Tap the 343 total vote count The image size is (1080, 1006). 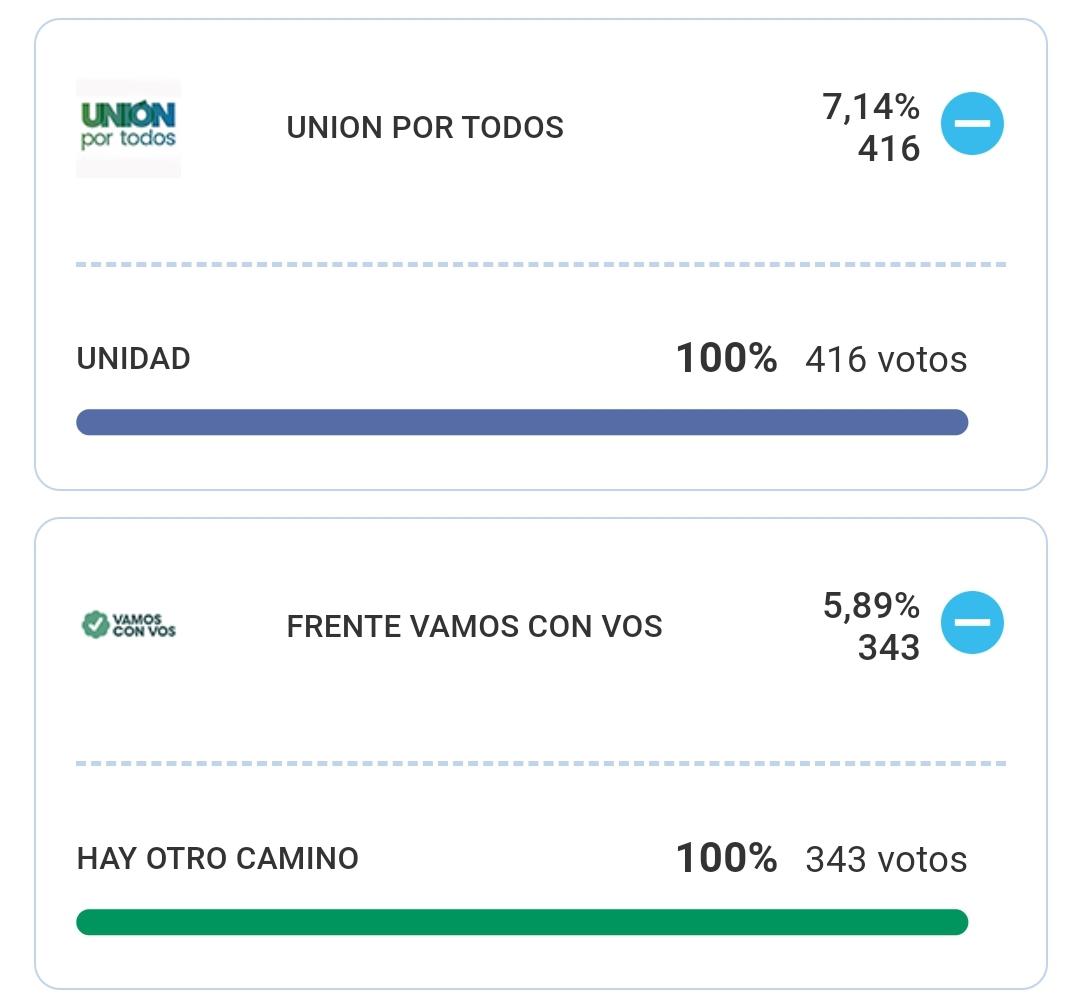click(888, 648)
